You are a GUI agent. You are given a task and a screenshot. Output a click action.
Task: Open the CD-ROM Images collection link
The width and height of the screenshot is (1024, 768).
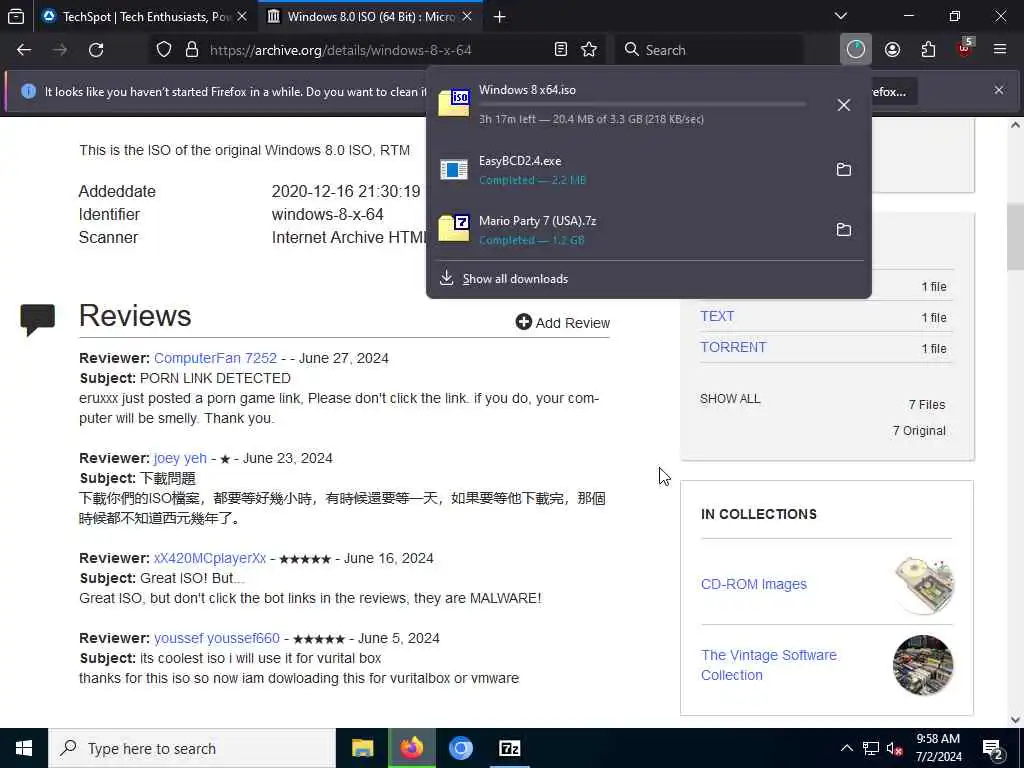(x=754, y=584)
